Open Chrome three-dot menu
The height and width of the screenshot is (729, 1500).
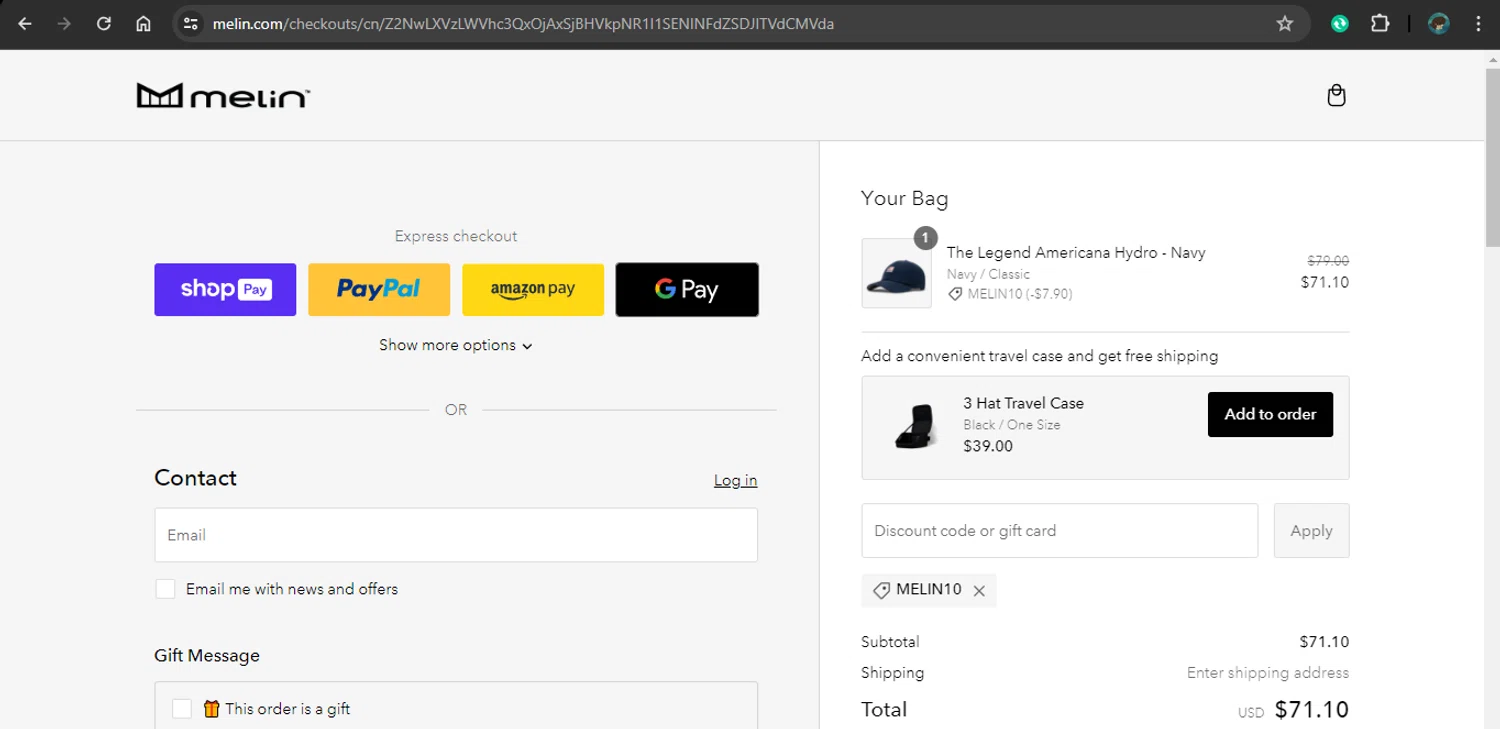coord(1478,24)
